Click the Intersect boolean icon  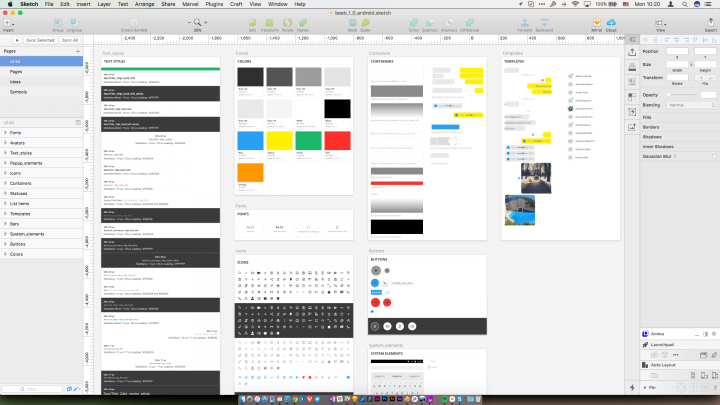click(x=449, y=22)
